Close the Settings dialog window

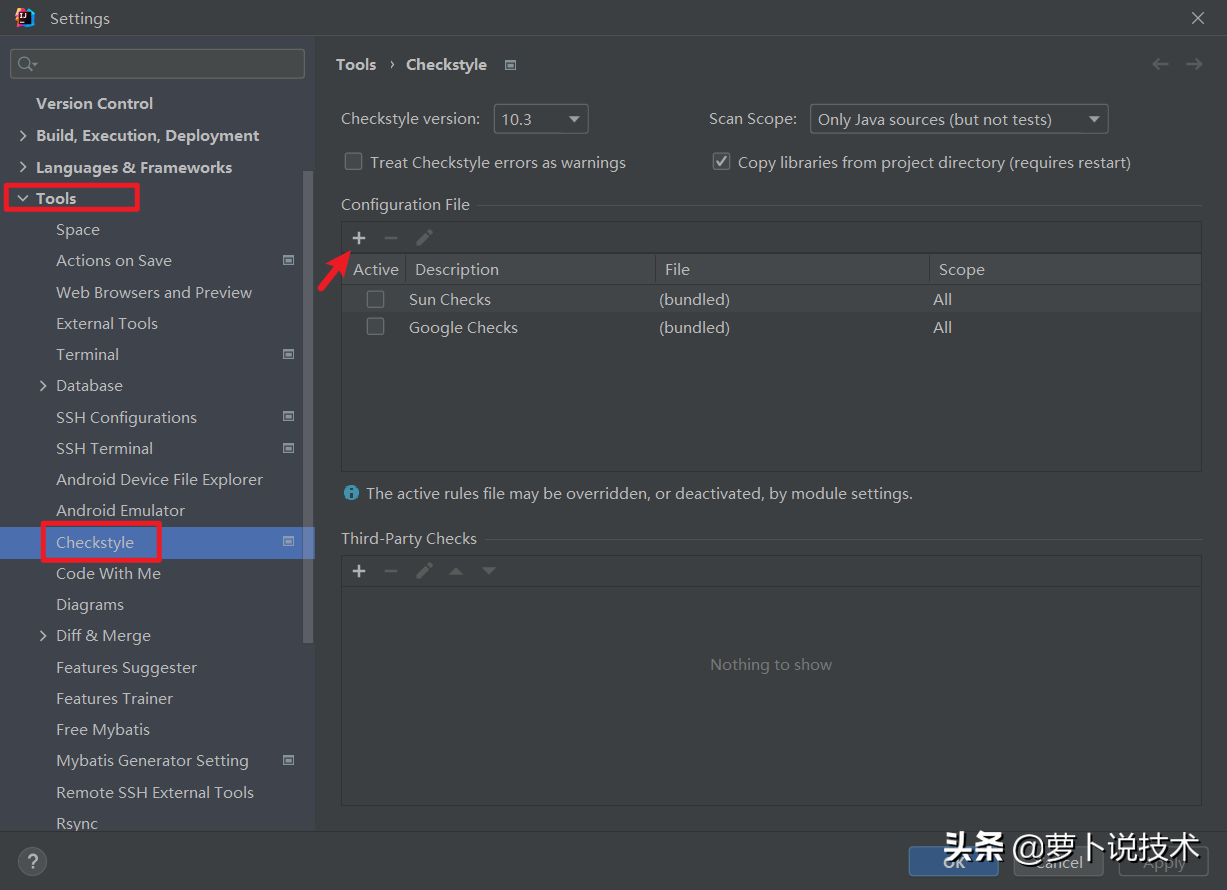(1198, 18)
